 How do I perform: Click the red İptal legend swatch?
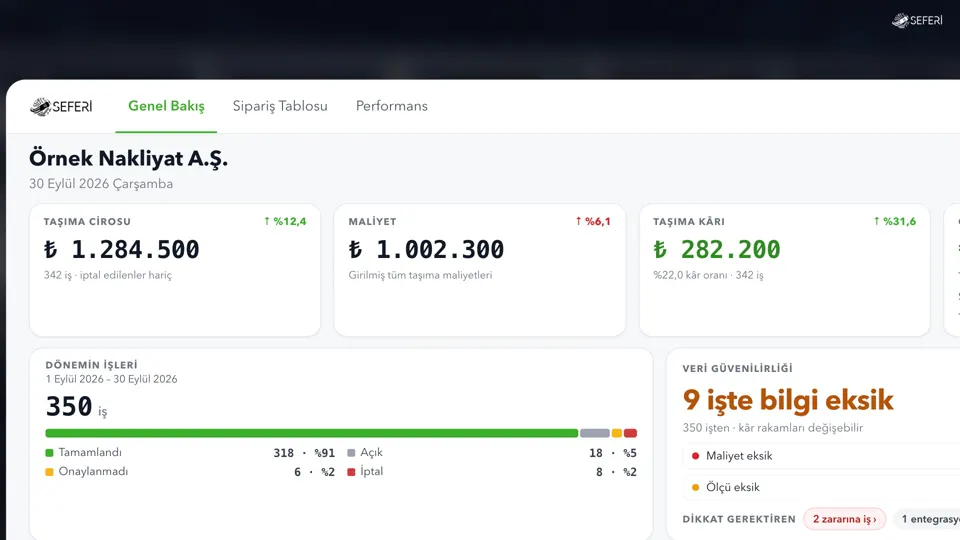(351, 472)
